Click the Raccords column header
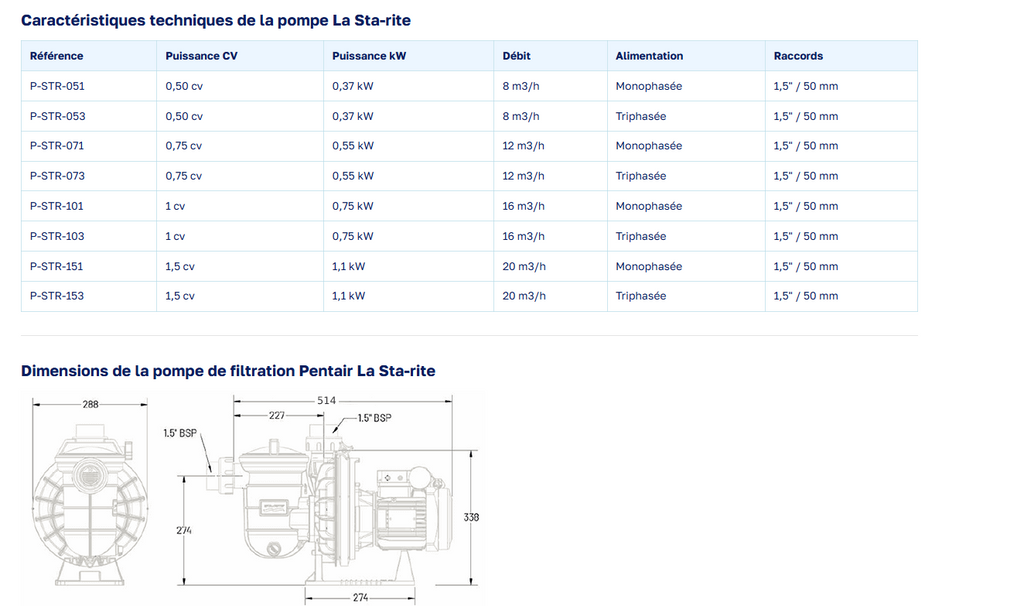This screenshot has width=1024, height=606. 841,56
